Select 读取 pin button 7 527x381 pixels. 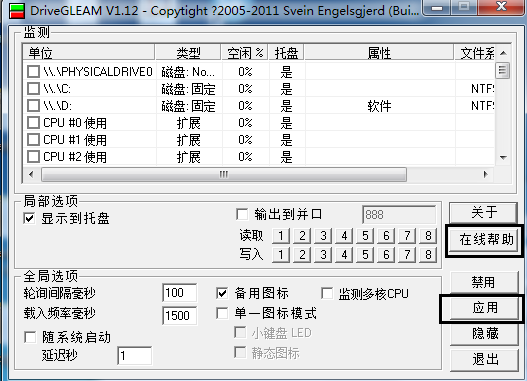tap(407, 236)
